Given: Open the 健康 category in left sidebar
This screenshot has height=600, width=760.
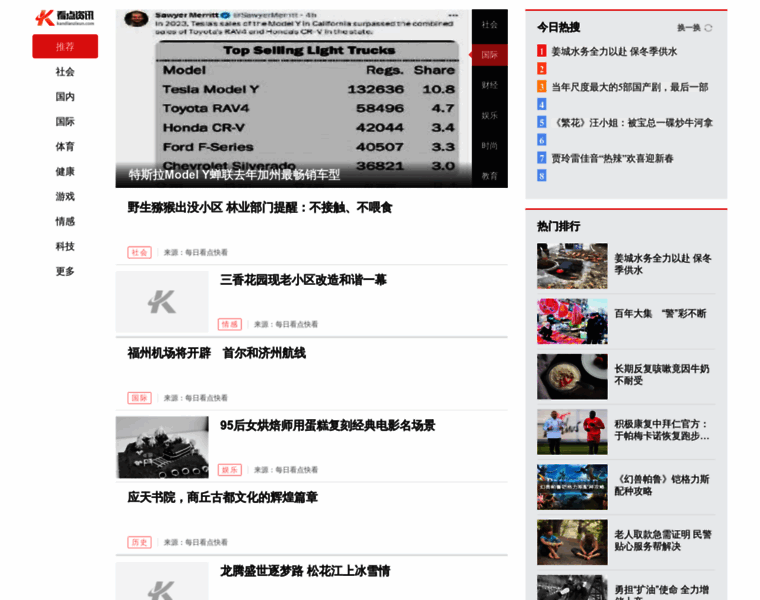Looking at the screenshot, I should (65, 172).
